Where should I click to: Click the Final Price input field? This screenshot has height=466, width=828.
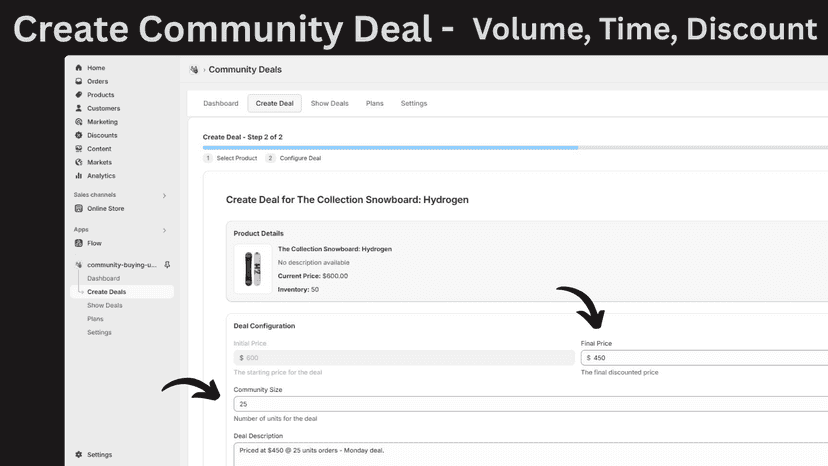(704, 358)
